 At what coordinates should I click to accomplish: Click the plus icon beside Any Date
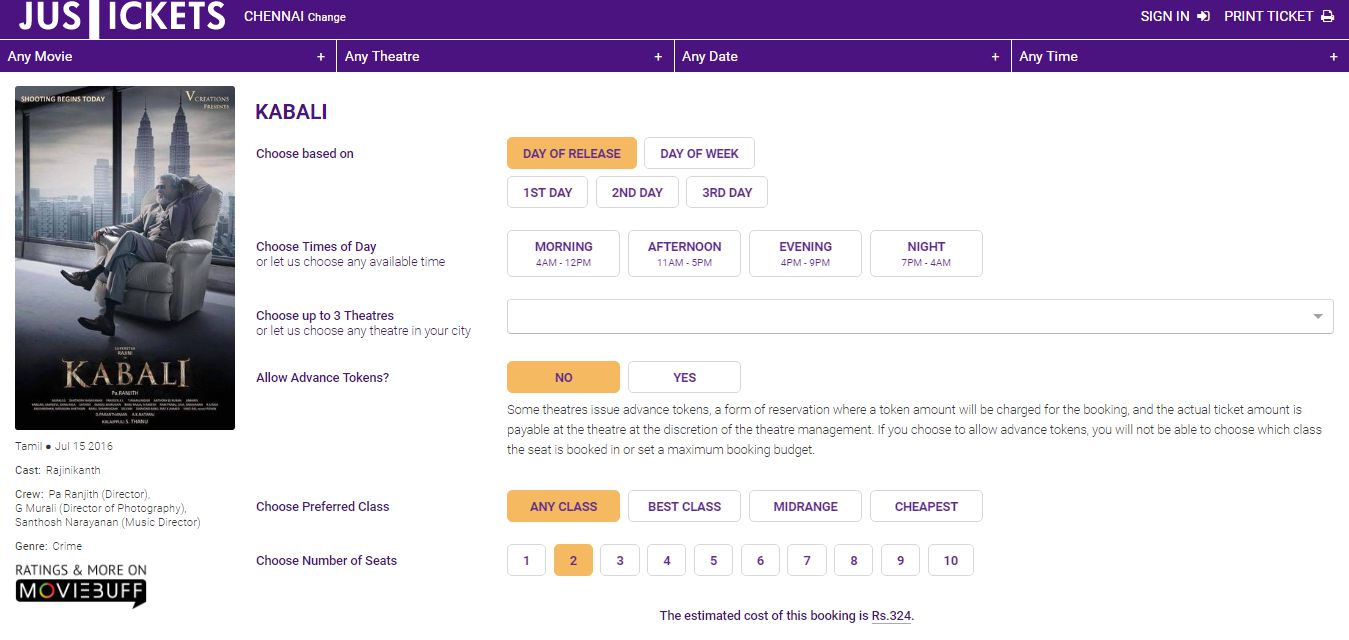point(995,57)
